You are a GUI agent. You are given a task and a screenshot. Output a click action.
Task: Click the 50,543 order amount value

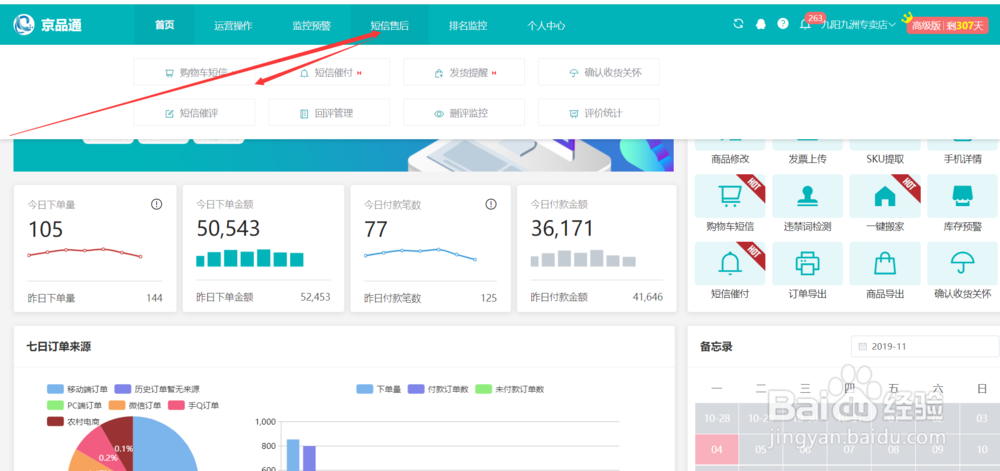228,228
